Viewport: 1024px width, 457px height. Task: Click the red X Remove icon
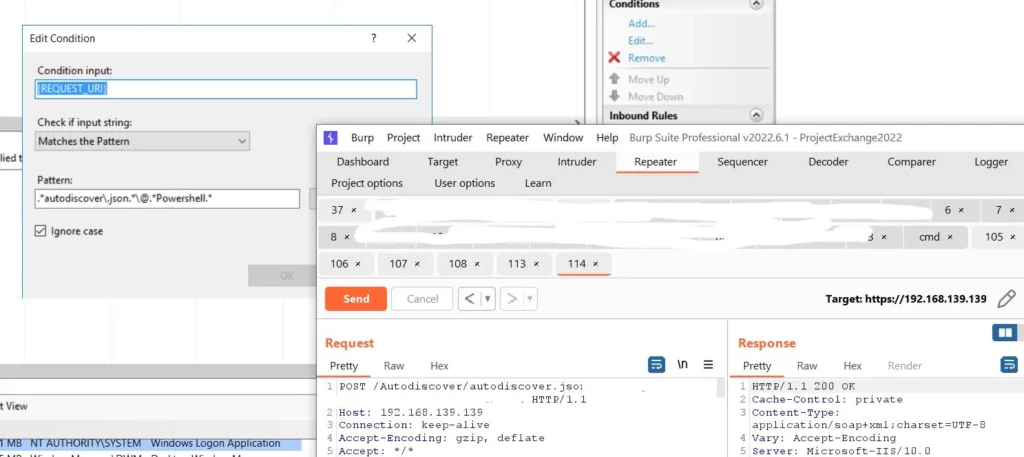614,57
